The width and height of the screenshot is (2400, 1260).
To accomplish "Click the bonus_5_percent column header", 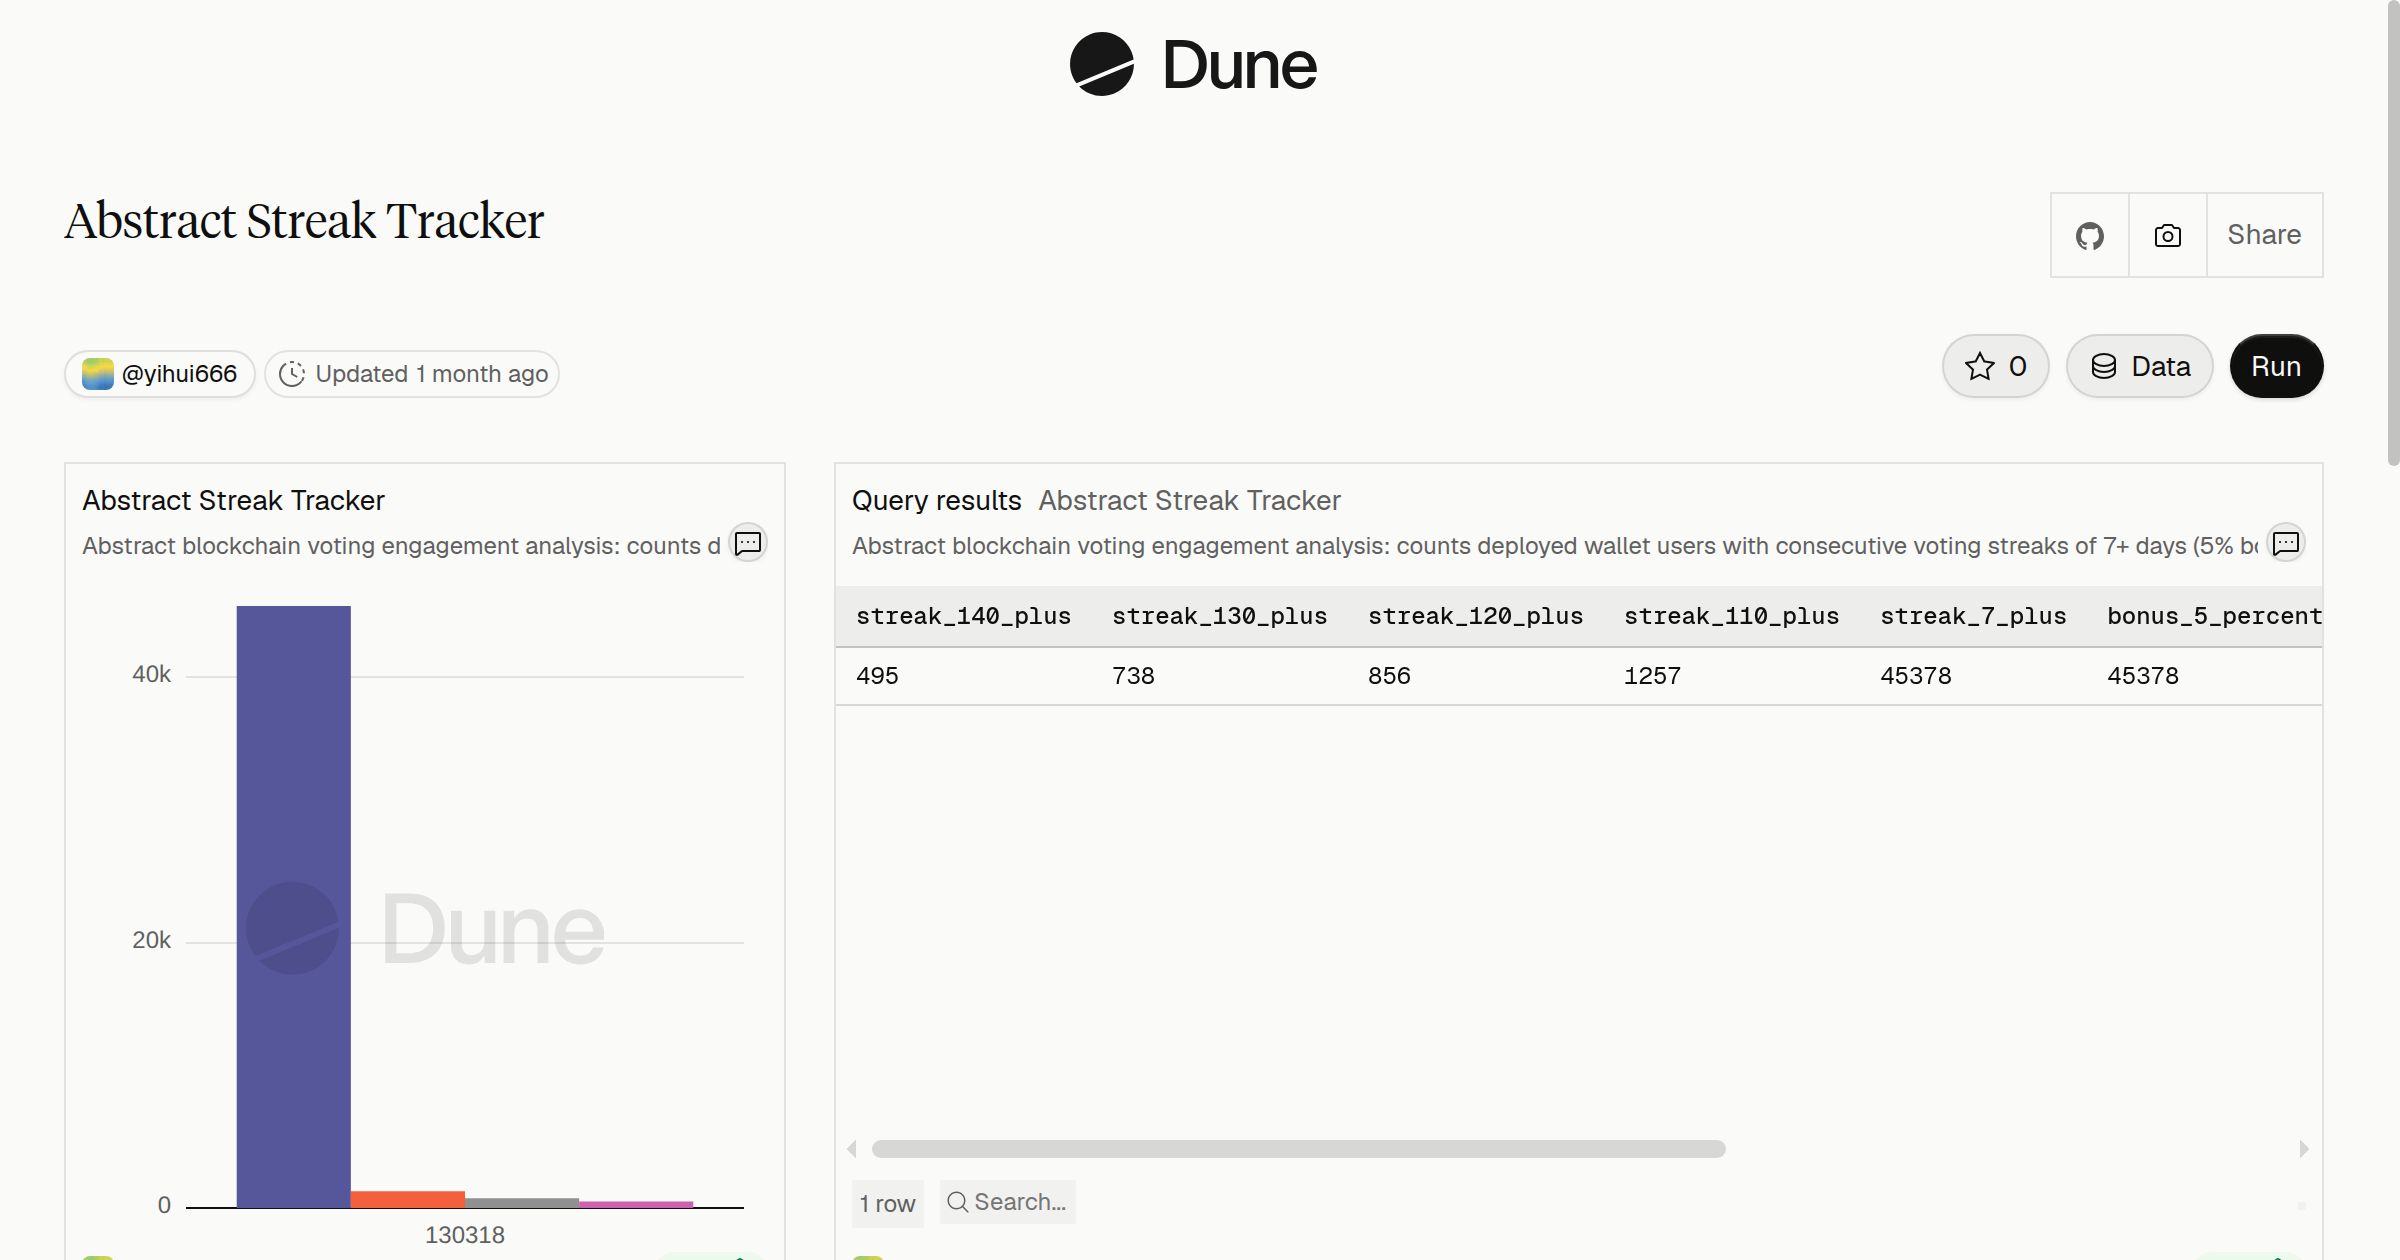I will coord(2214,616).
